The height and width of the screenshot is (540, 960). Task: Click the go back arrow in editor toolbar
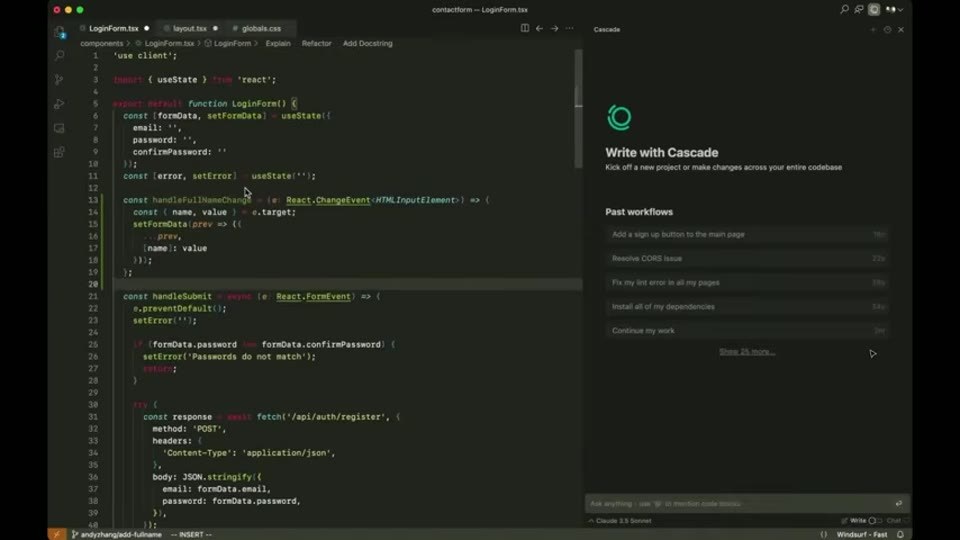pyautogui.click(x=539, y=28)
